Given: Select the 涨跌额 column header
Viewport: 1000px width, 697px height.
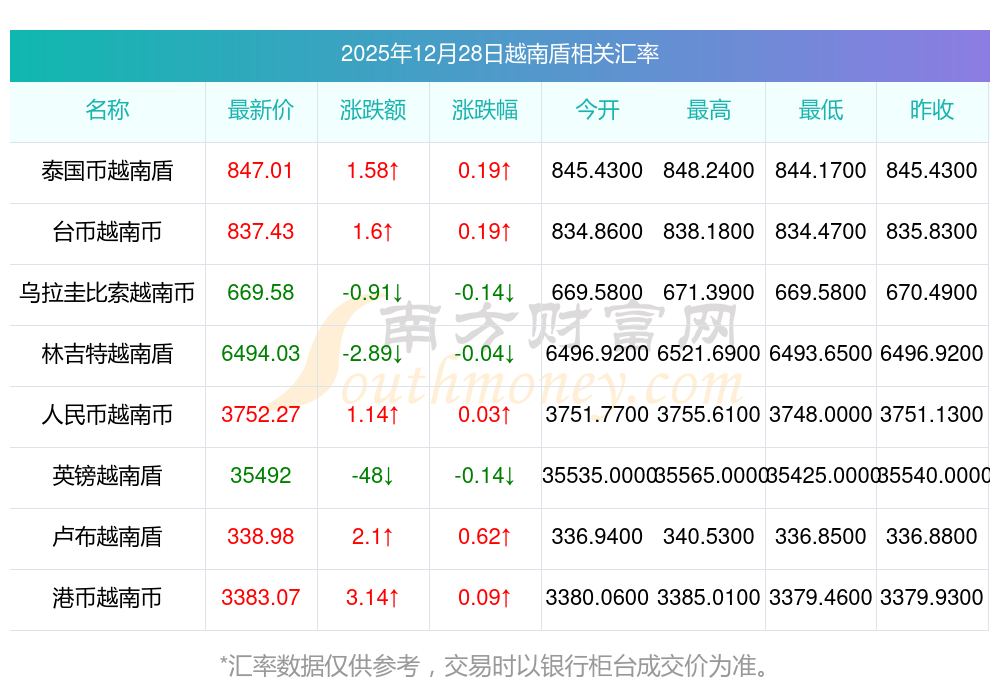Looking at the screenshot, I should point(373,110).
